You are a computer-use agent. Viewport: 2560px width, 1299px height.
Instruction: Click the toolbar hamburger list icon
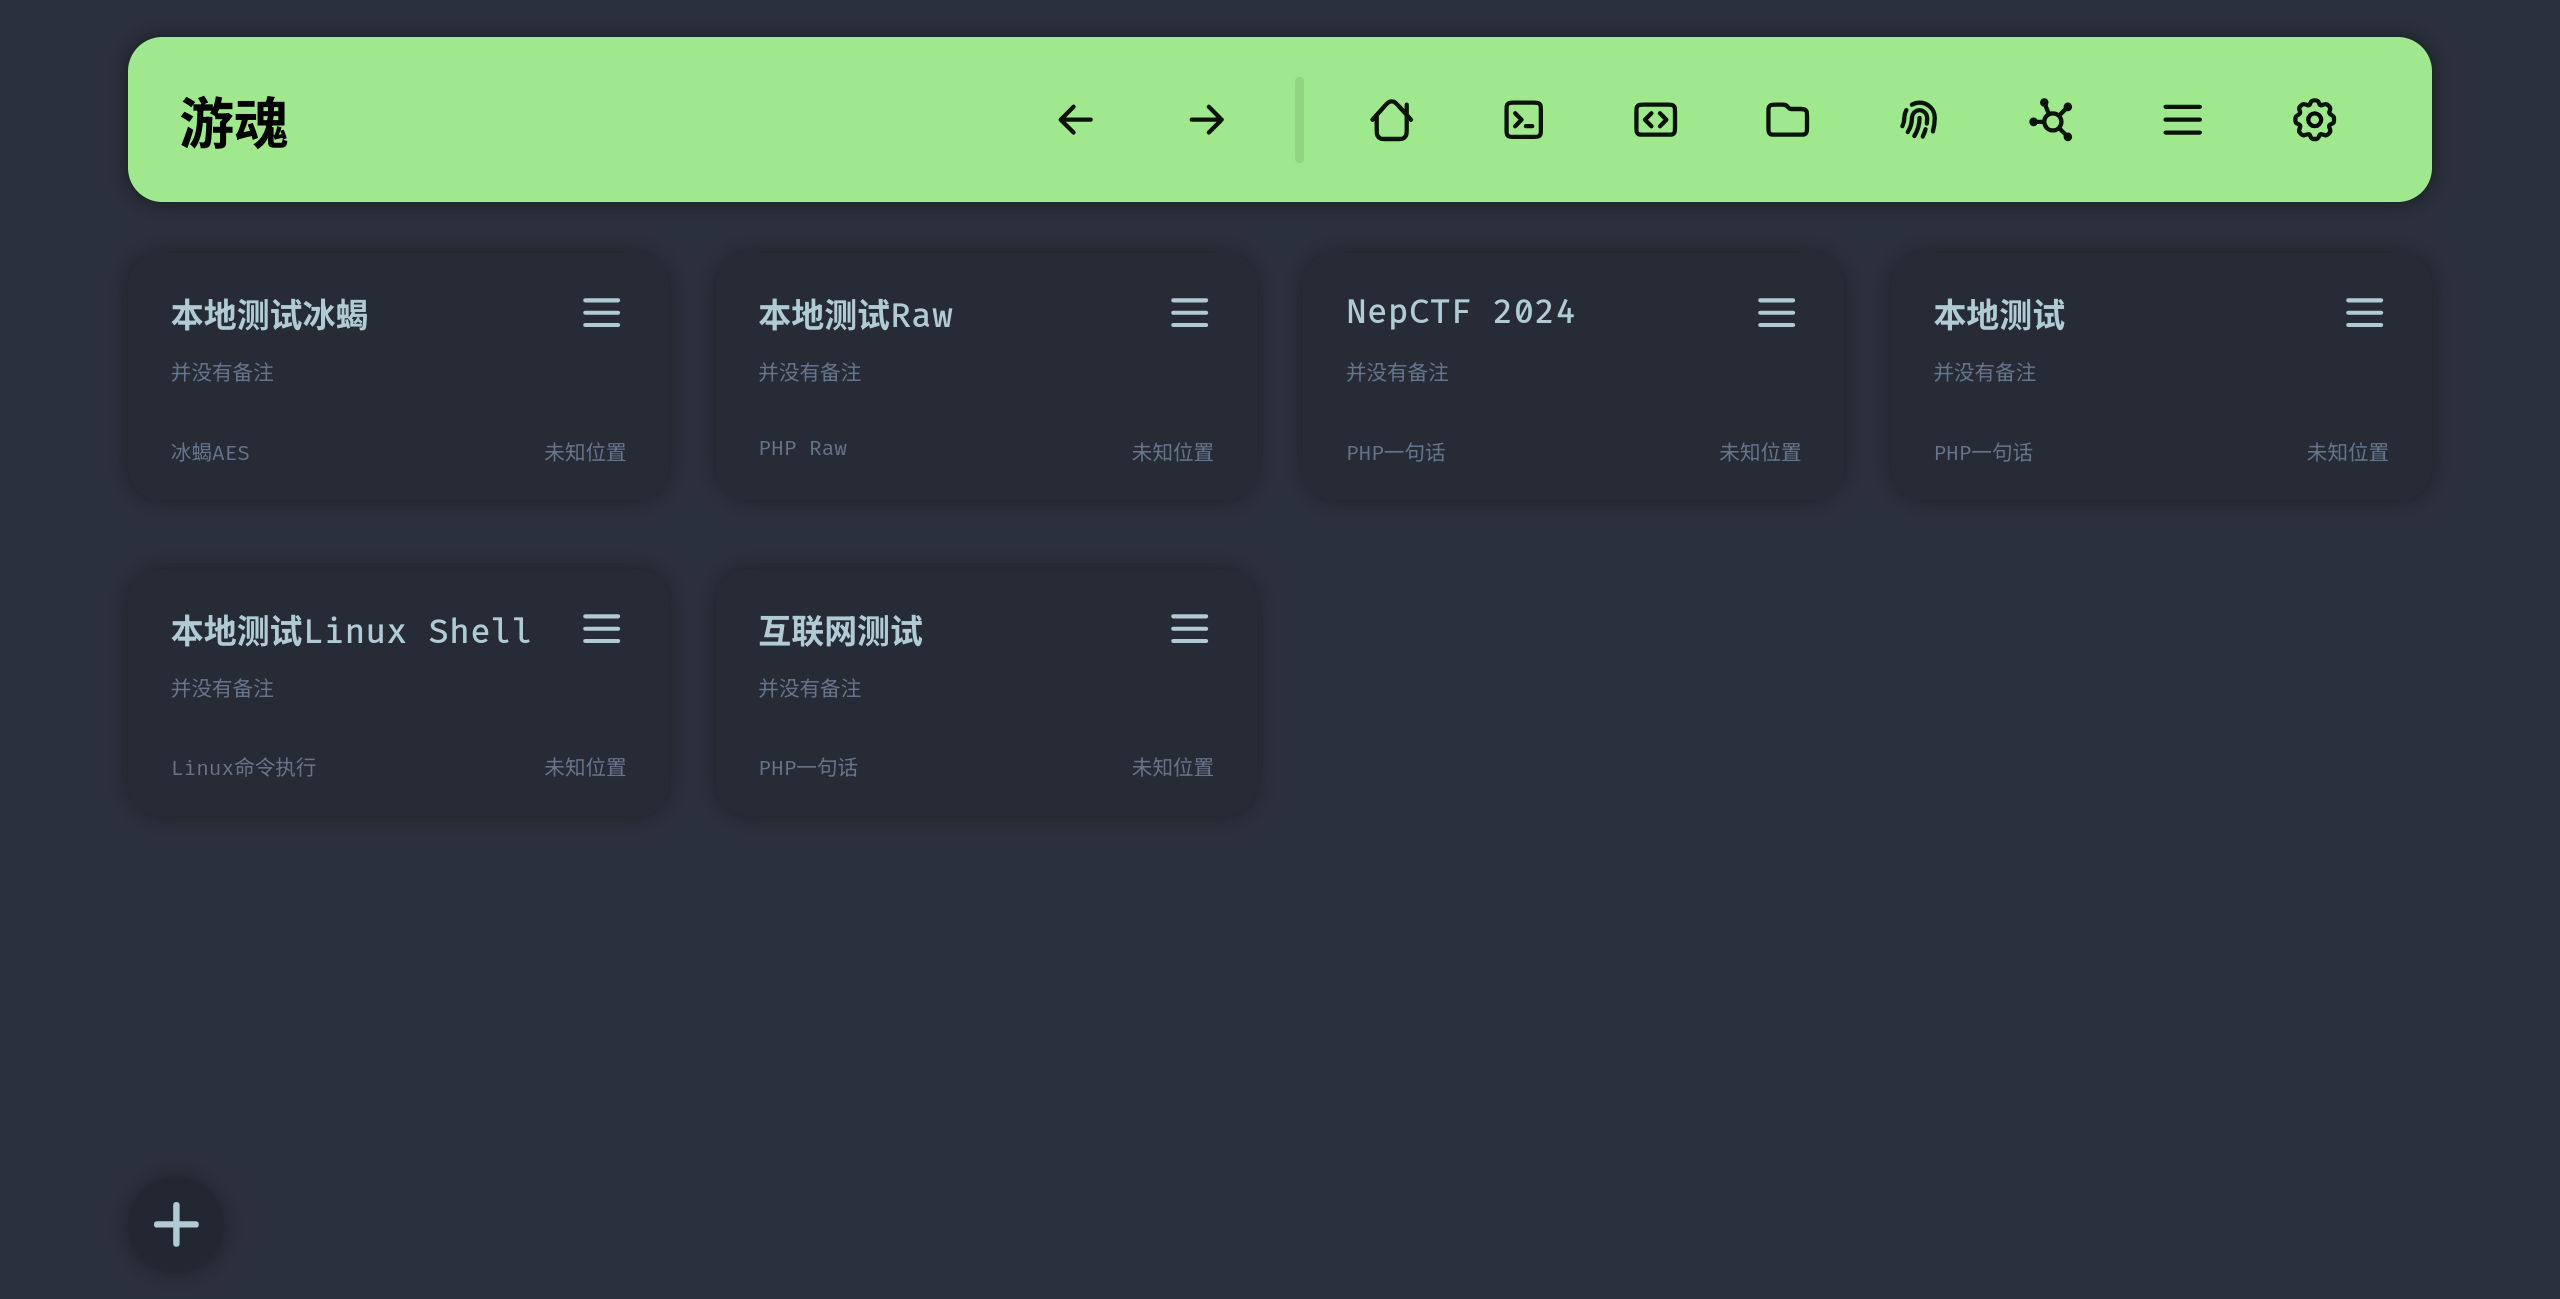point(2182,120)
